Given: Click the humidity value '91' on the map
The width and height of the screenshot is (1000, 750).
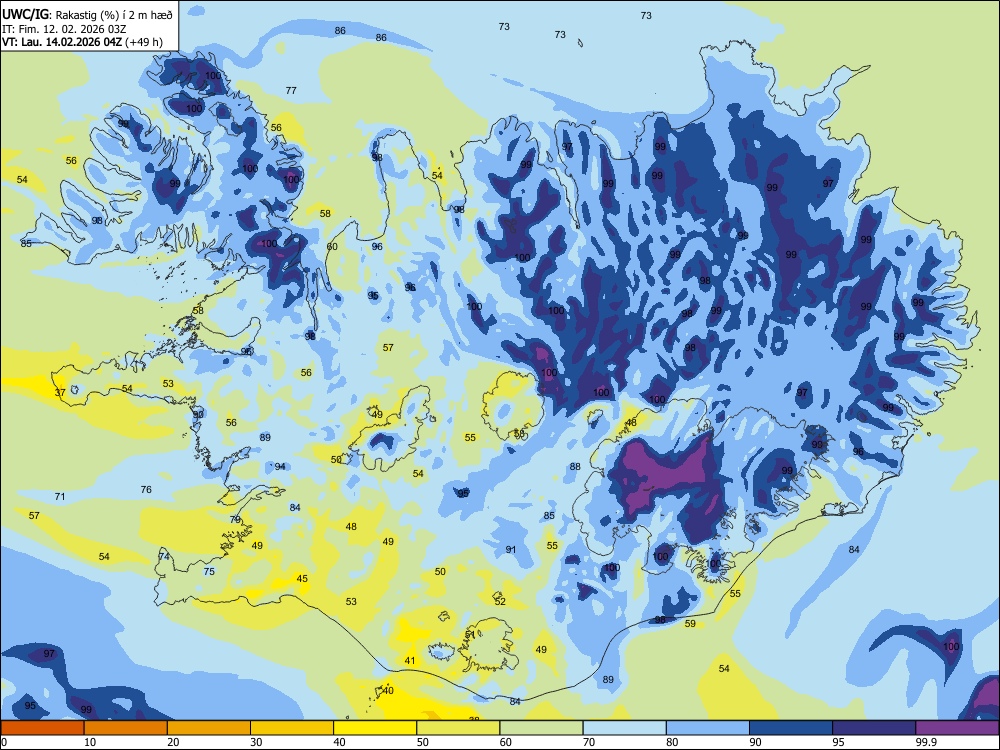Looking at the screenshot, I should tap(511, 549).
